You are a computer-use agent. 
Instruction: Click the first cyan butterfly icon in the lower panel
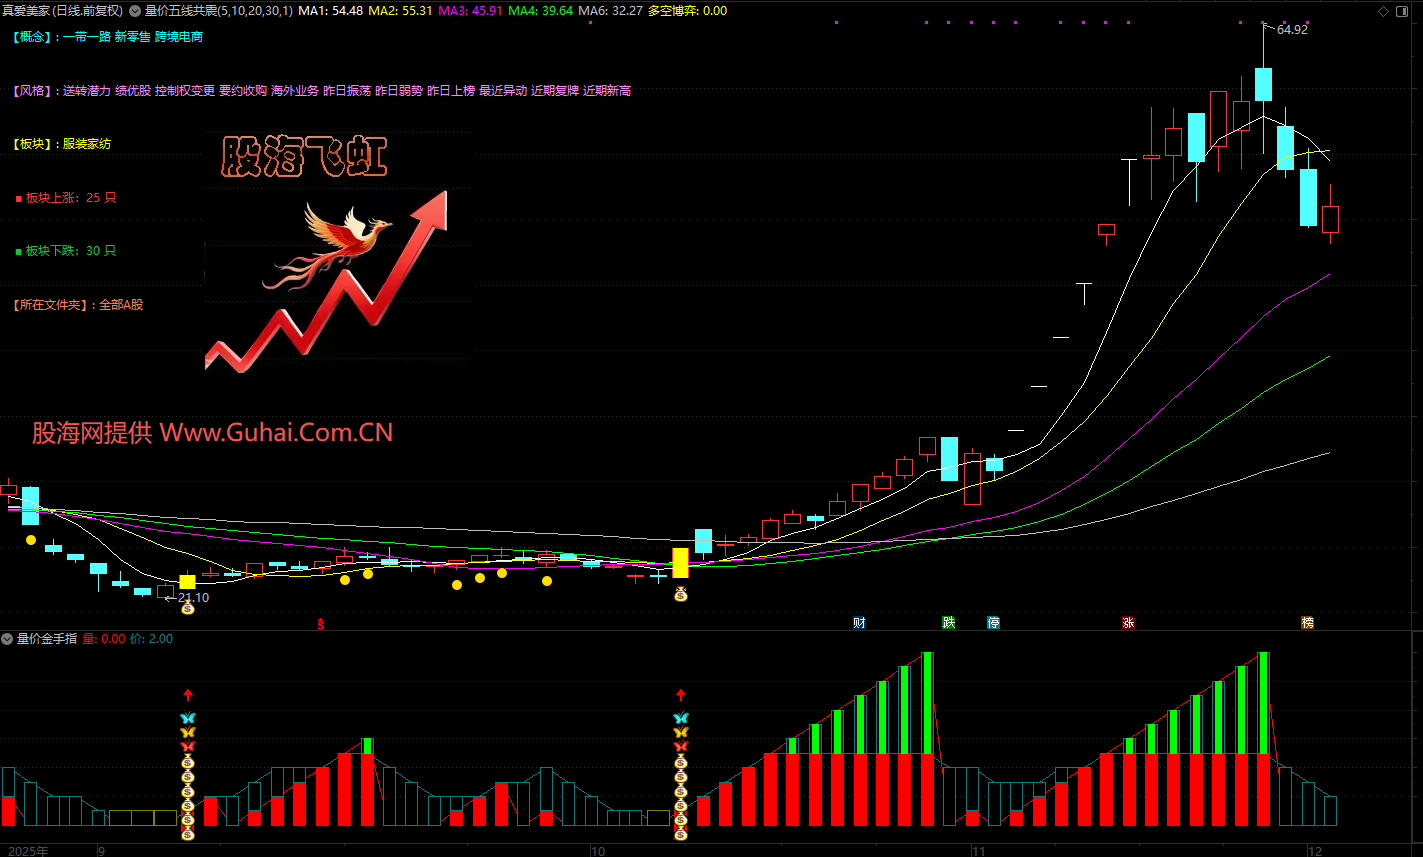pyautogui.click(x=187, y=718)
